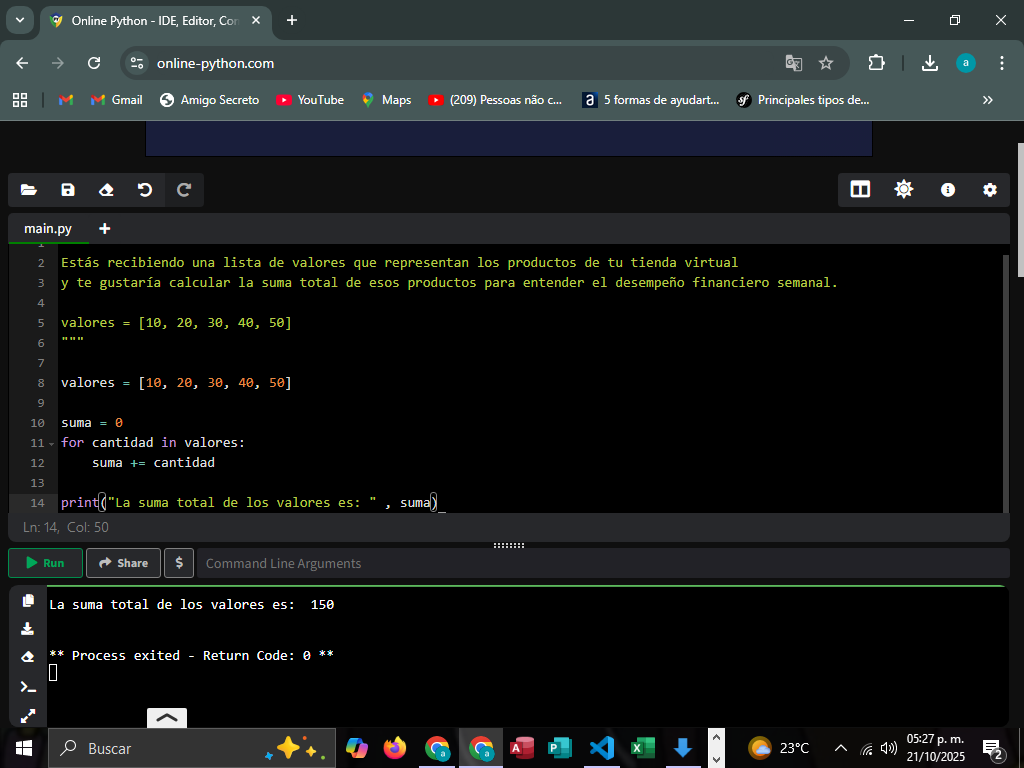Copy console output using the copy icon
This screenshot has width=1024, height=768.
coord(28,601)
